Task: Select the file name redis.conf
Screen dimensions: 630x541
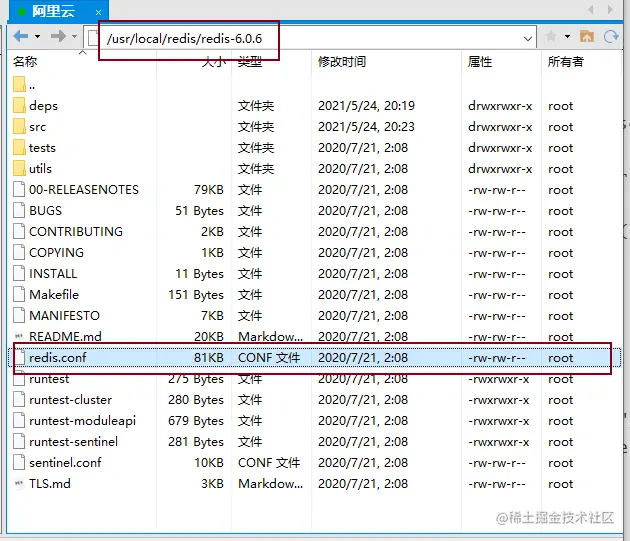Action: 58,357
